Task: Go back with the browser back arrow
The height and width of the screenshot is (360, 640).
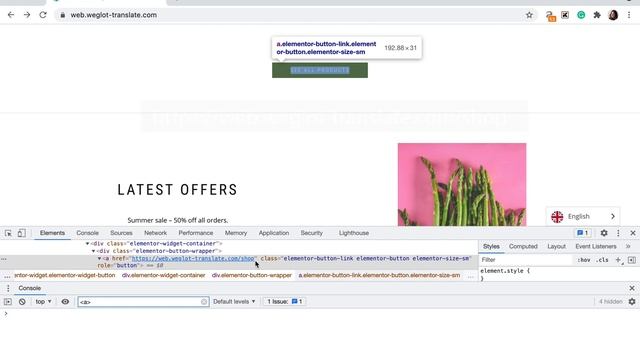Action: [x=11, y=15]
